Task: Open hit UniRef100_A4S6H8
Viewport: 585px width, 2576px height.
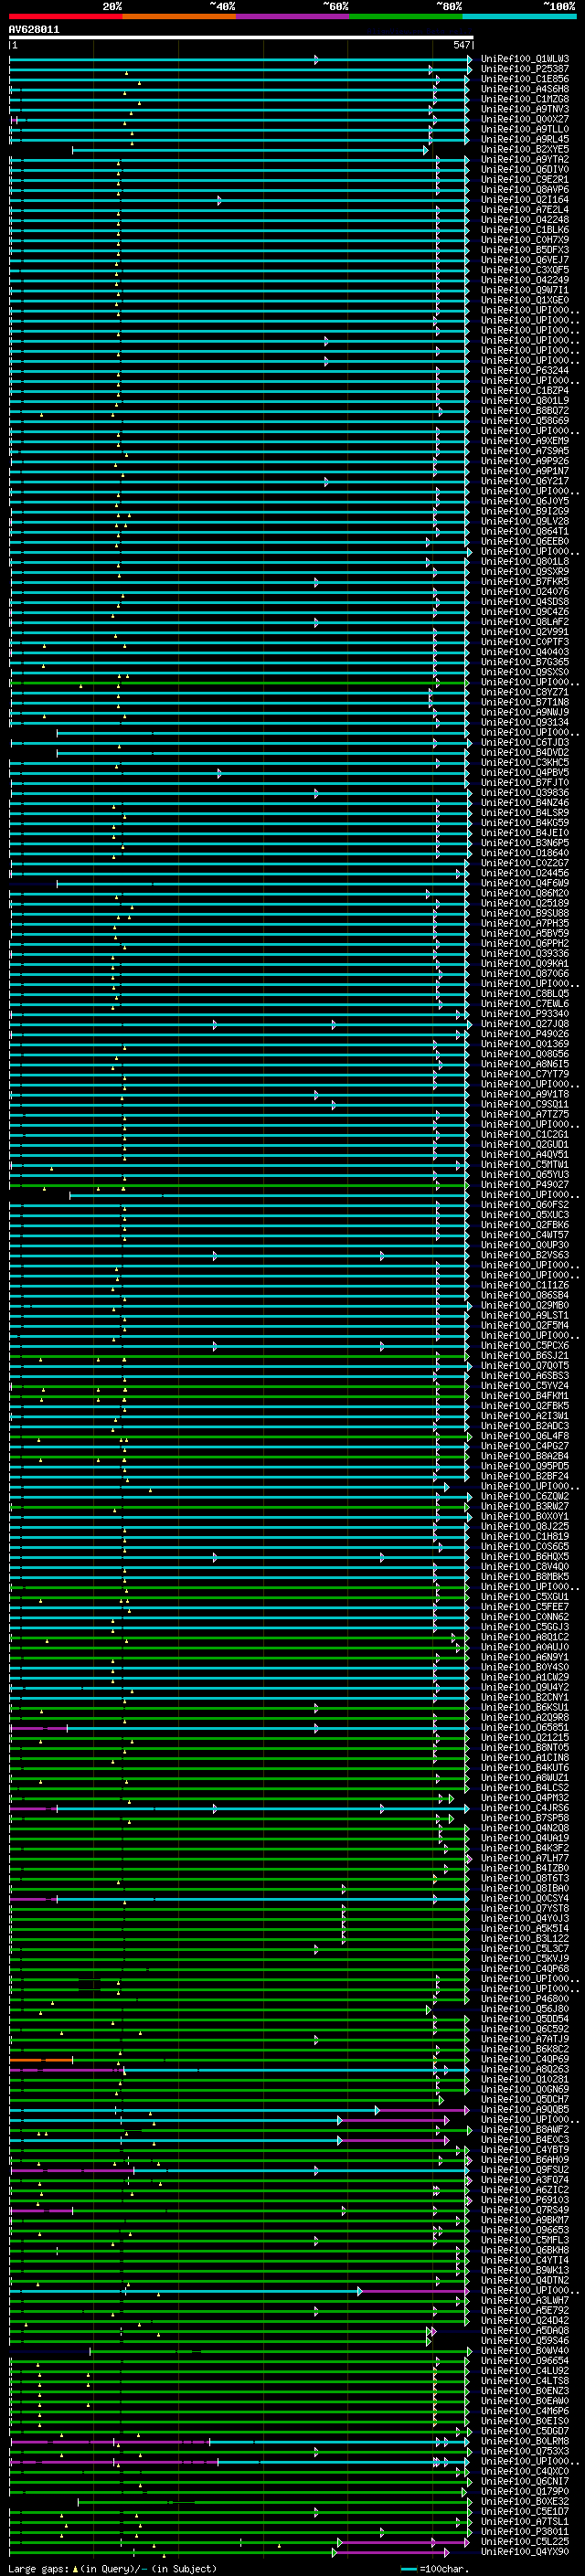Action: [525, 89]
